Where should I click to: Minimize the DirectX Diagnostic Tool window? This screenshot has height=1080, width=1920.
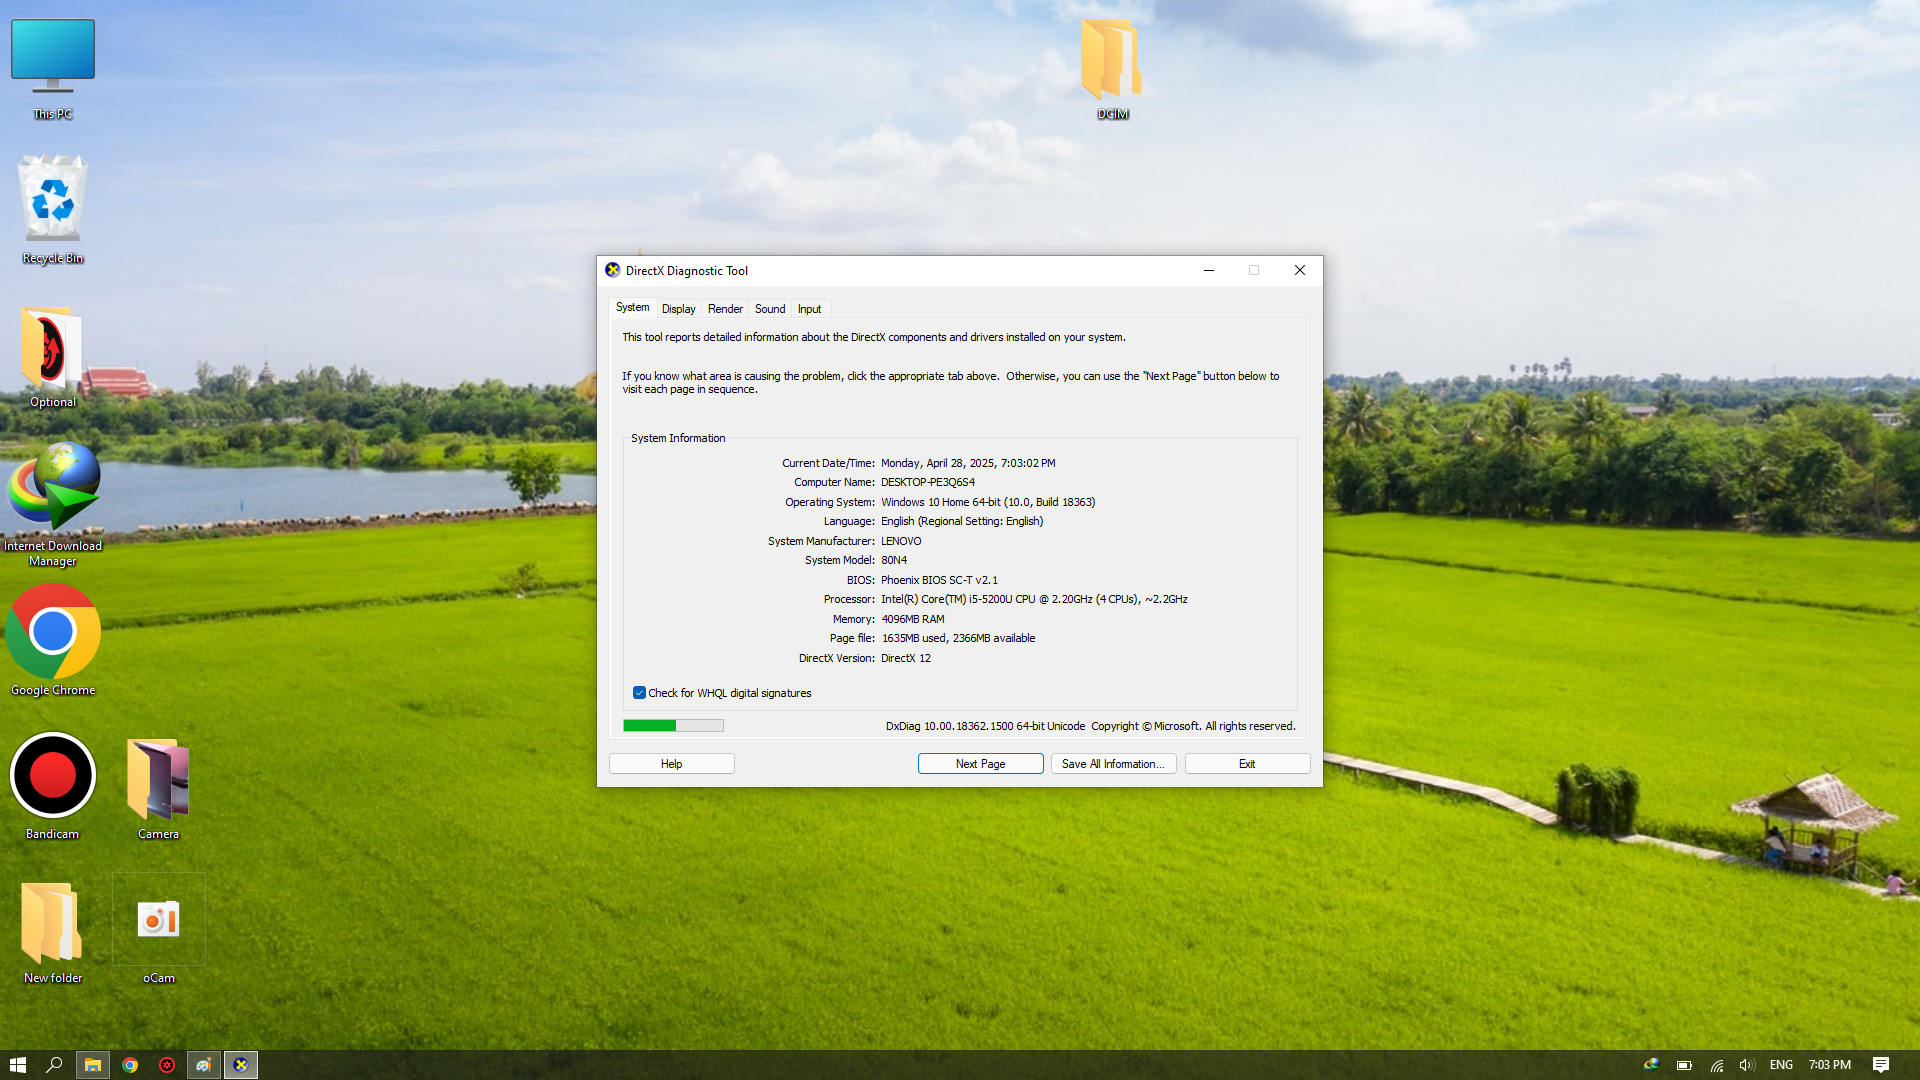pyautogui.click(x=1209, y=270)
